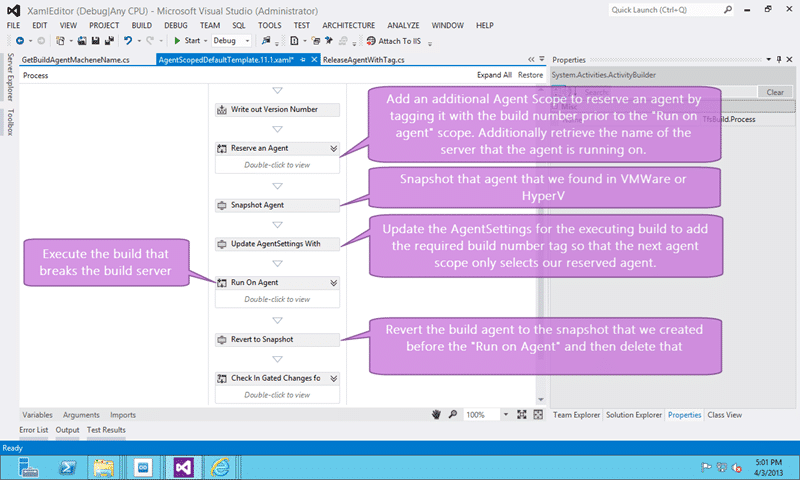Screen dimensions: 800x480
Task: Click the Clear button in Properties
Action: (774, 92)
